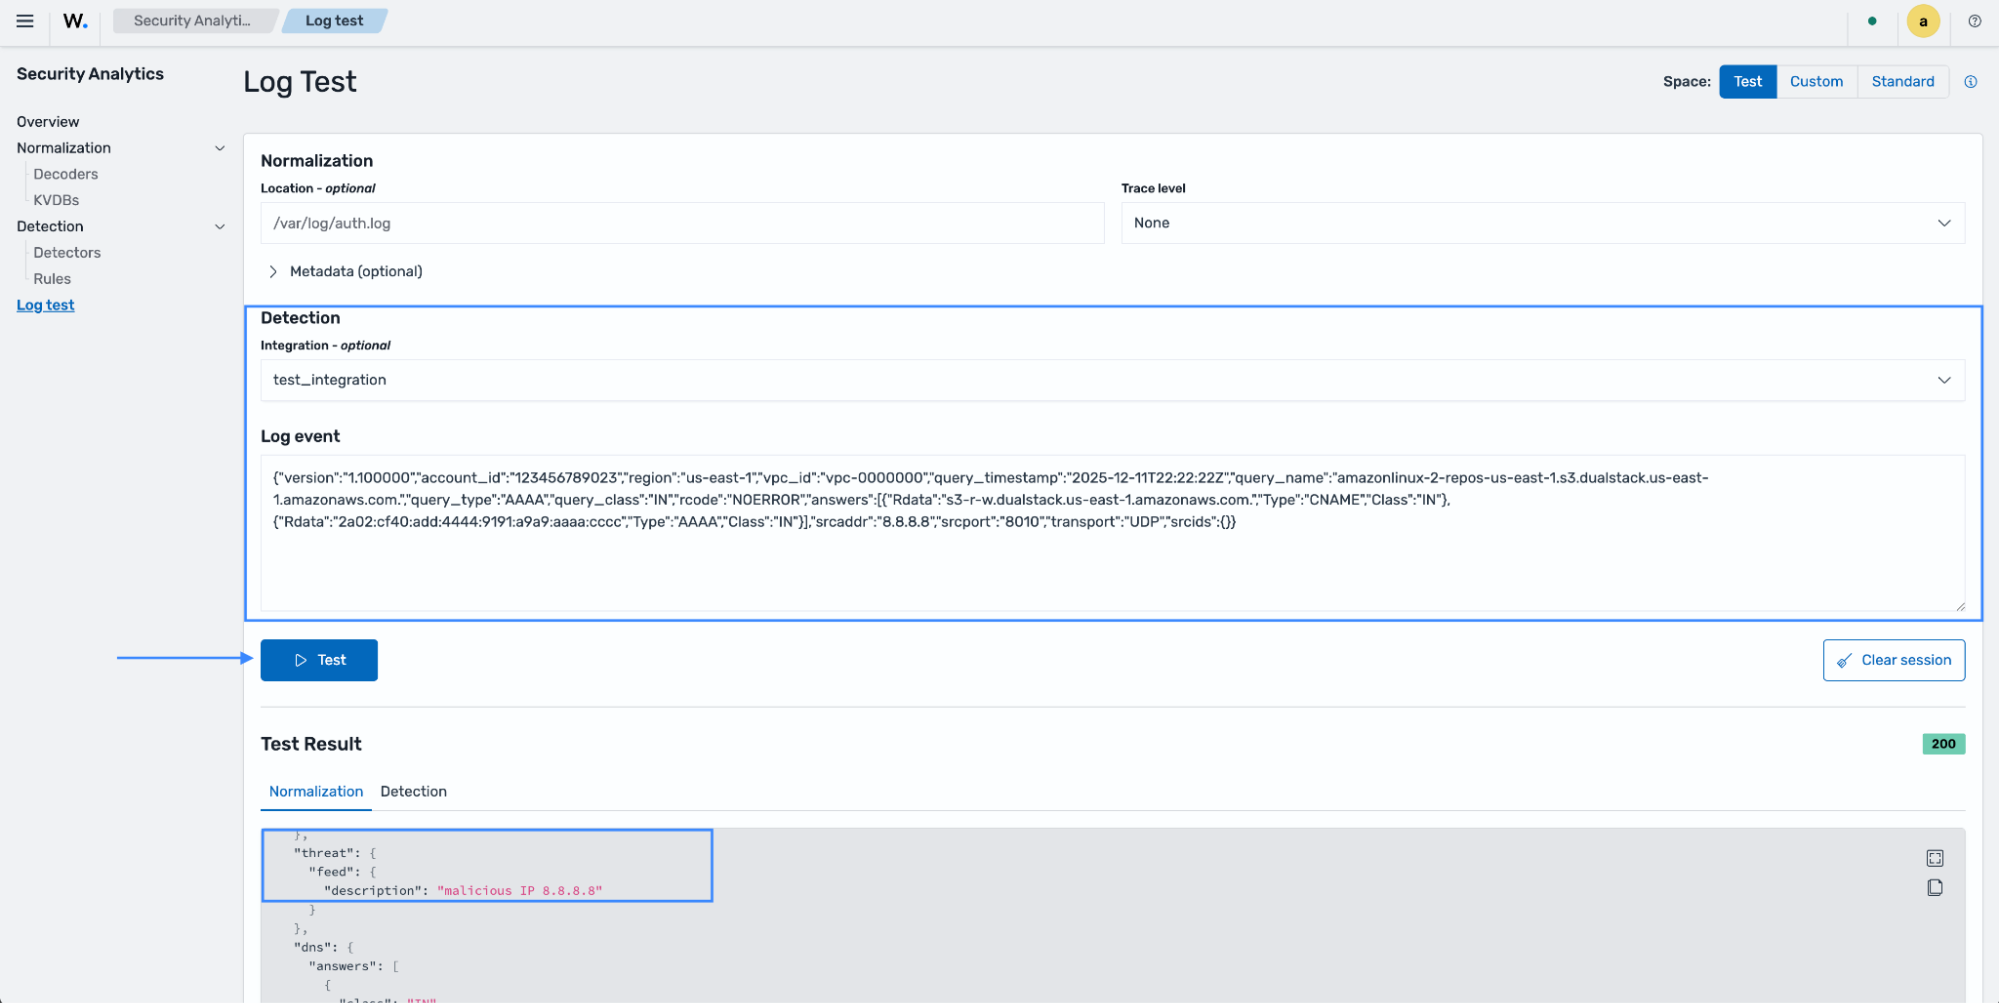The width and height of the screenshot is (1999, 1004).
Task: Open the hamburger navigation menu
Action: click(x=25, y=21)
